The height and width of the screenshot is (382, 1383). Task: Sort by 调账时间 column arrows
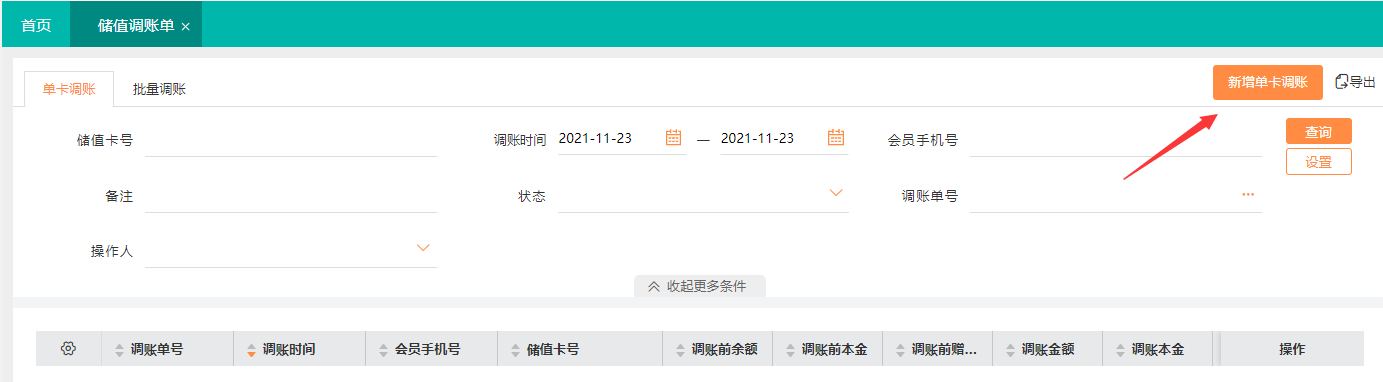click(x=252, y=350)
